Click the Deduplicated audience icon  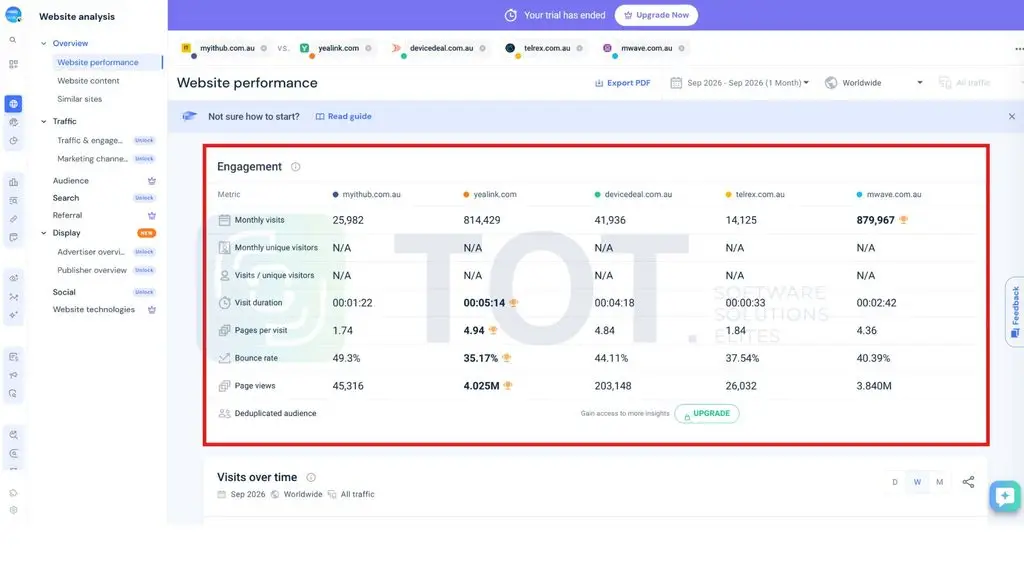pyautogui.click(x=224, y=413)
